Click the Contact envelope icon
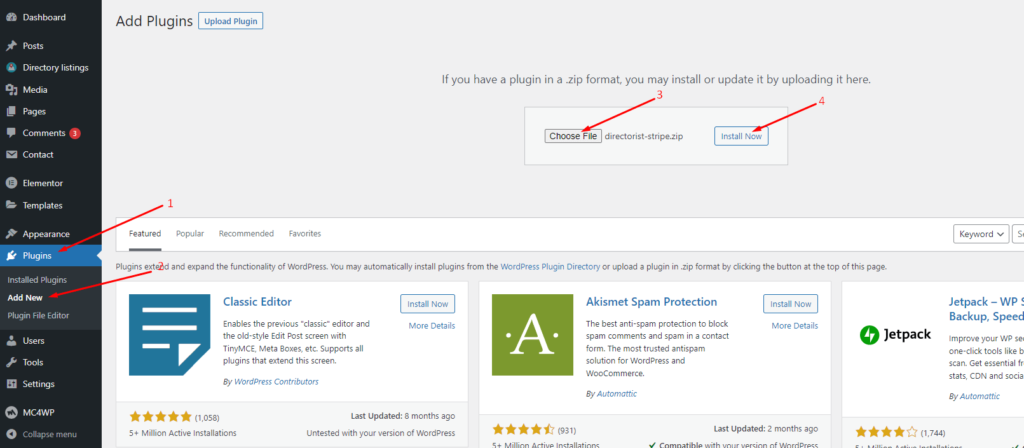1024x448 pixels. pyautogui.click(x=11, y=155)
